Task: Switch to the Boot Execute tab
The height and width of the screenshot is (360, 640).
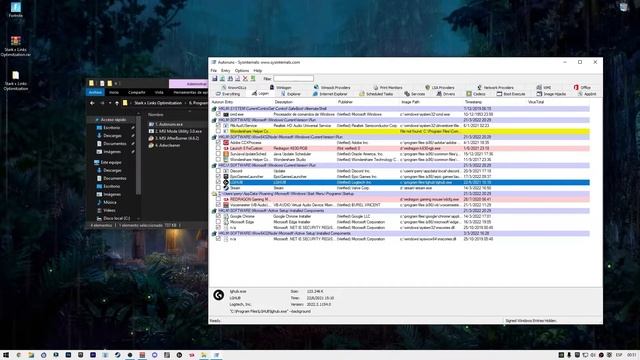Action: point(511,94)
